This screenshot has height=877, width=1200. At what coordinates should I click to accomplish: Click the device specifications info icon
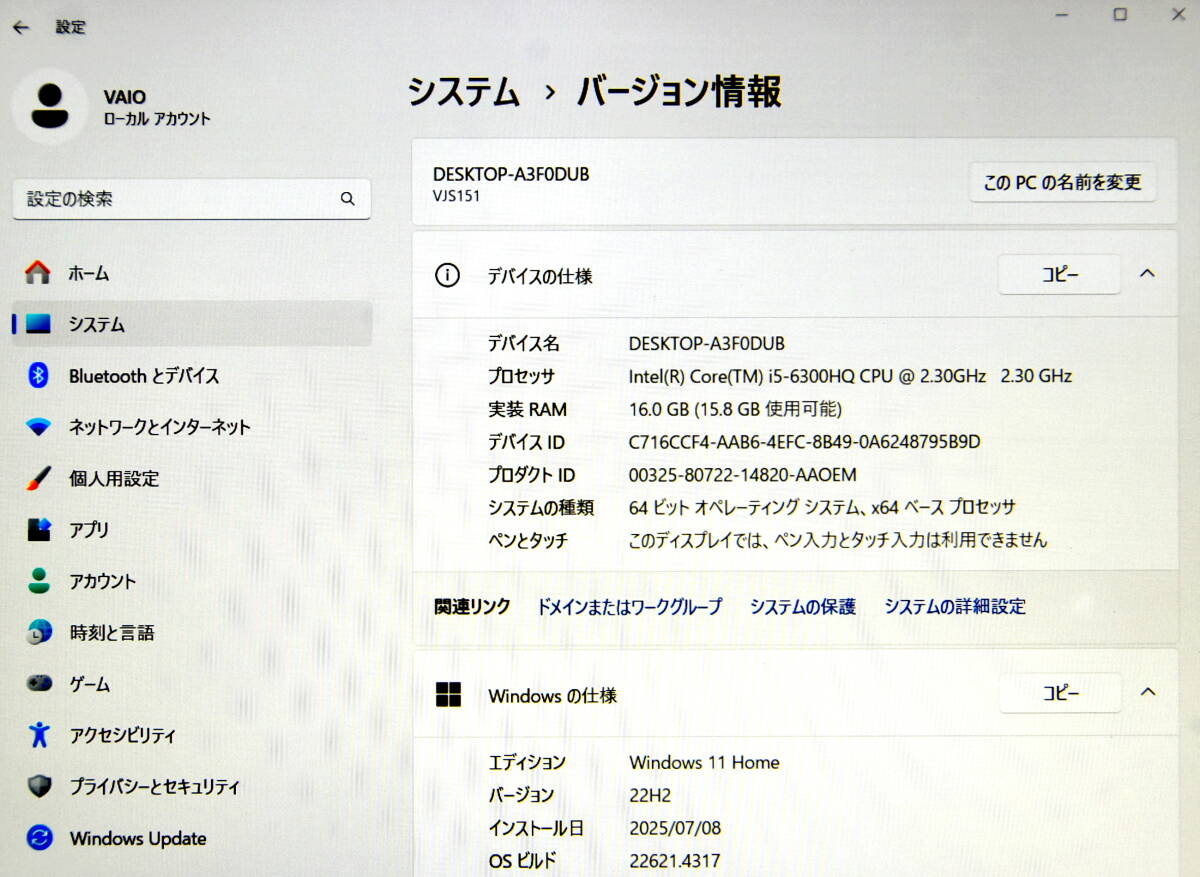(447, 275)
